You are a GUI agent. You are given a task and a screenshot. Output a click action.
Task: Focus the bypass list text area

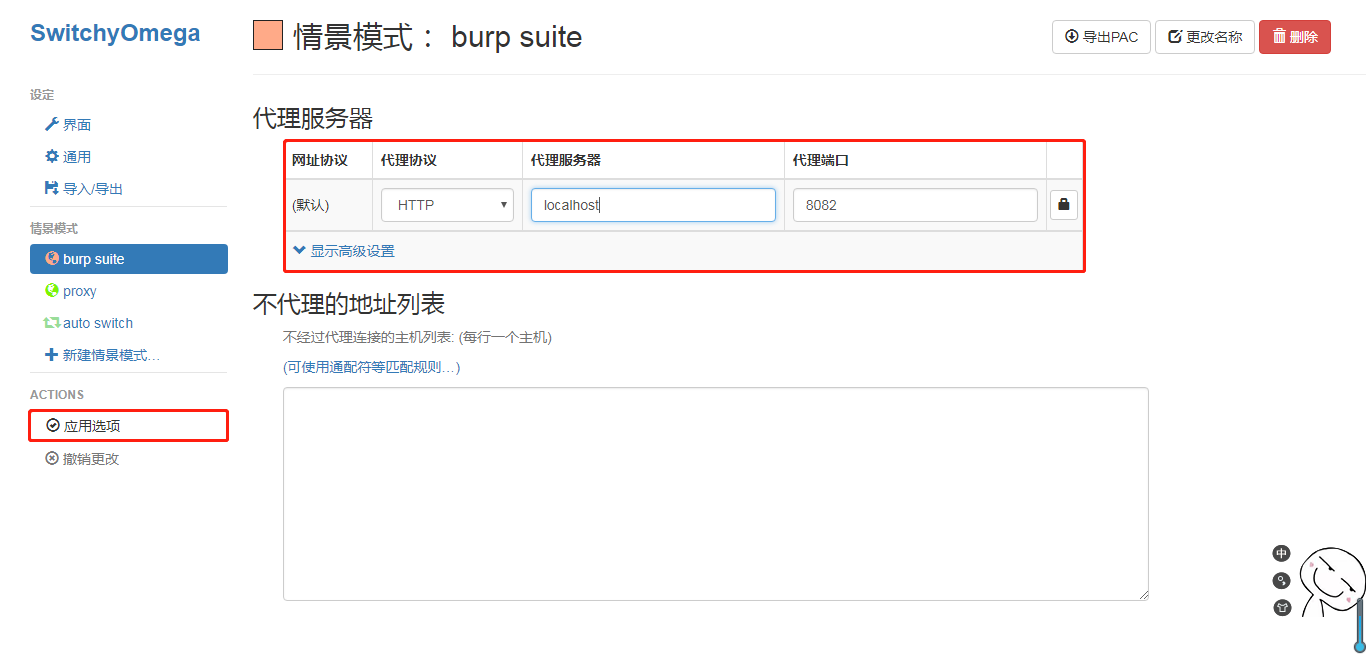pos(715,494)
